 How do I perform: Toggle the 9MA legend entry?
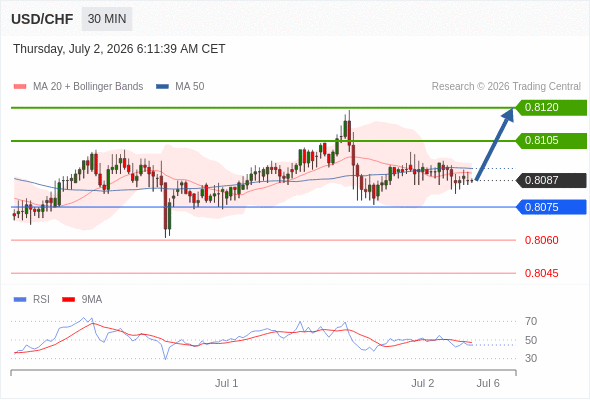click(x=82, y=300)
